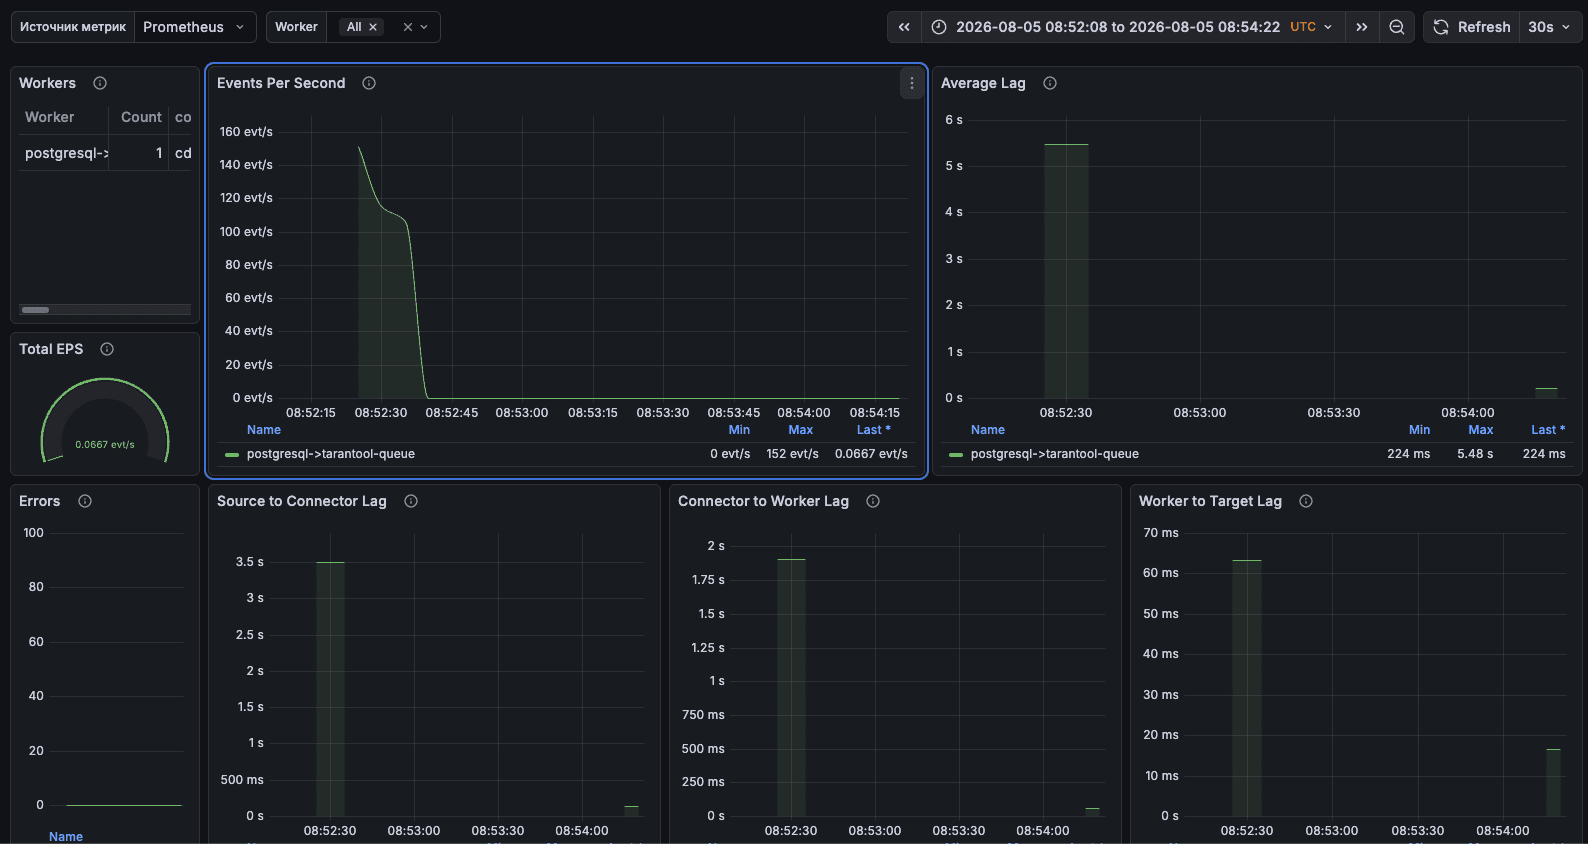Show info for Errors panel

coord(85,501)
